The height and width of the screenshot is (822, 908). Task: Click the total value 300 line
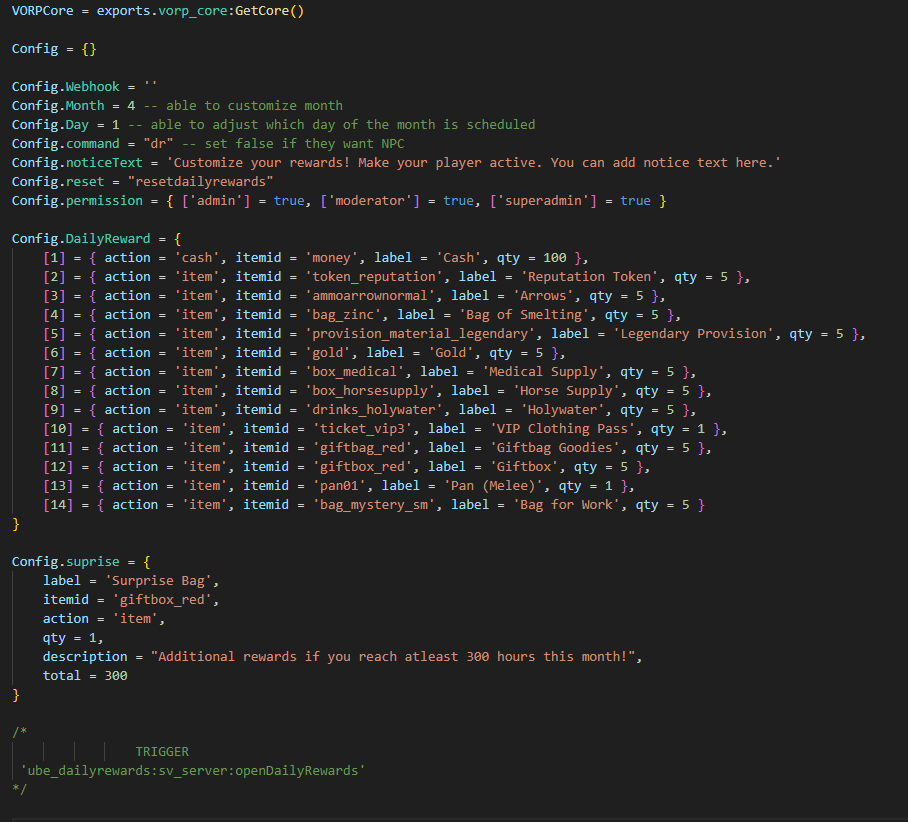[x=85, y=676]
